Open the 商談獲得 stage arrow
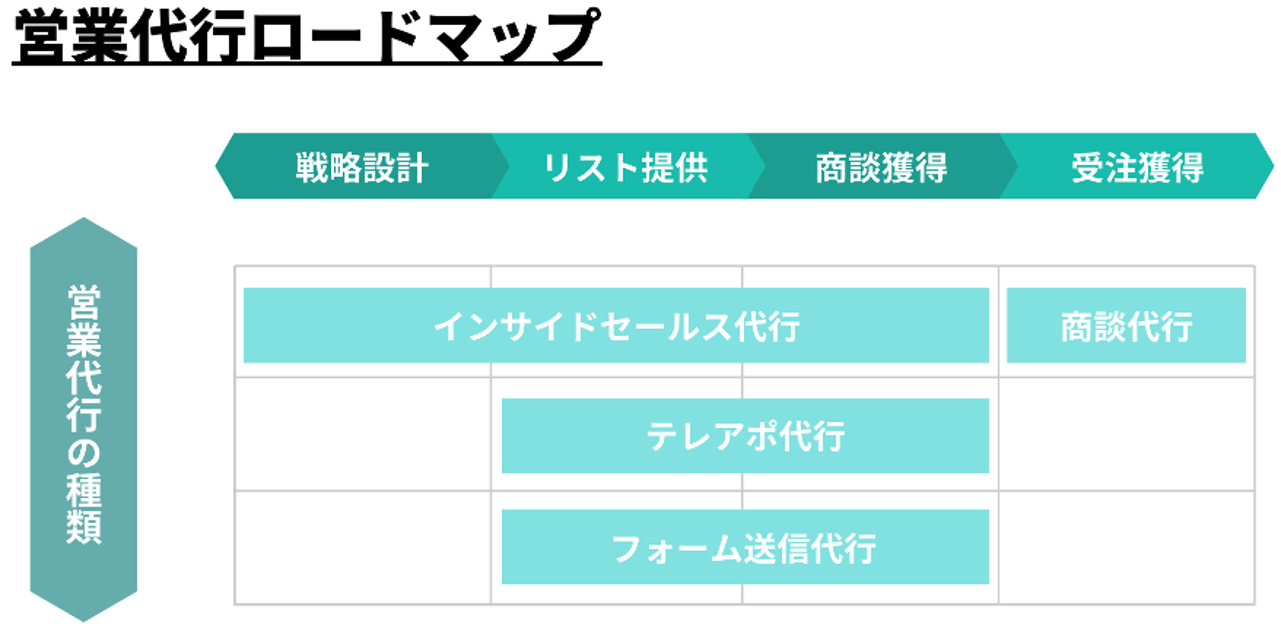The image size is (1281, 628). tap(882, 166)
